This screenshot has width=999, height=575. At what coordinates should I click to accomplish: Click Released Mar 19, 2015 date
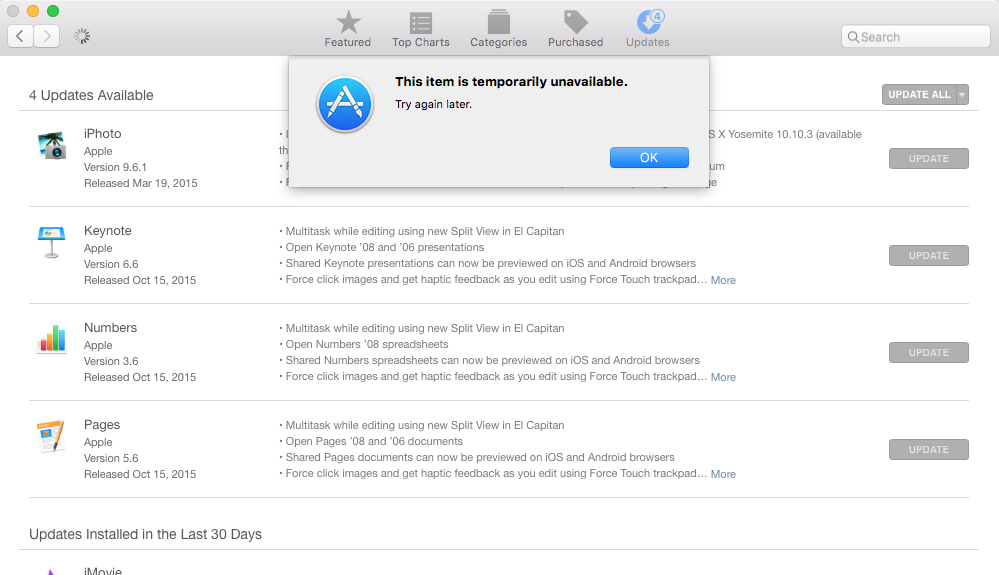[x=141, y=183]
